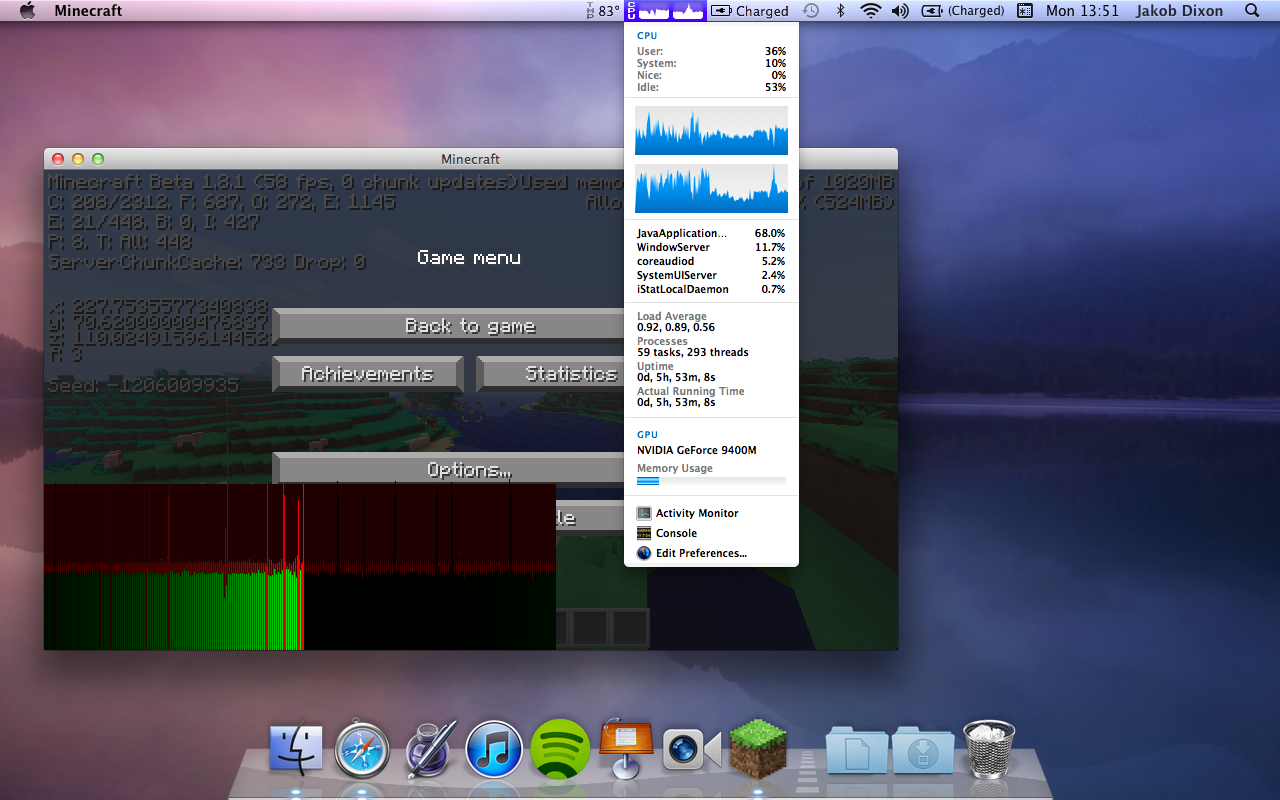1280x800 pixels.
Task: Click the 83° temperature menu bar item
Action: [x=603, y=11]
